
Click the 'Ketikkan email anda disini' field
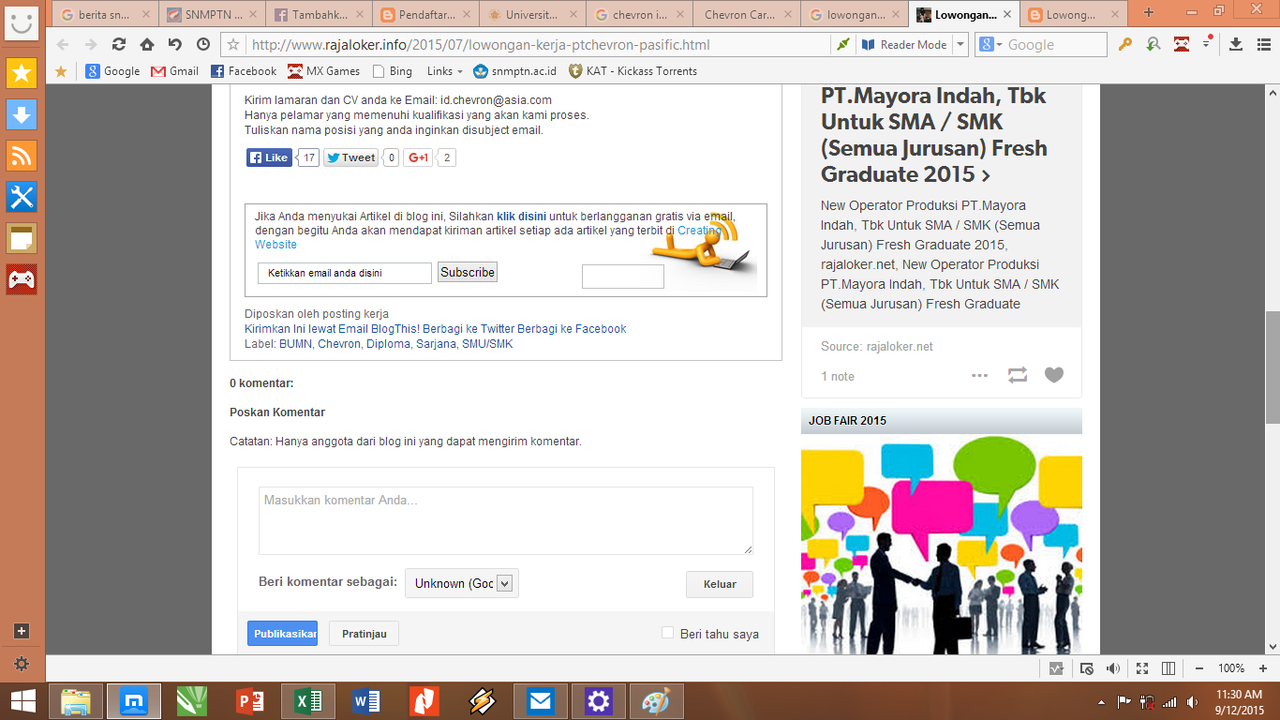tap(345, 273)
